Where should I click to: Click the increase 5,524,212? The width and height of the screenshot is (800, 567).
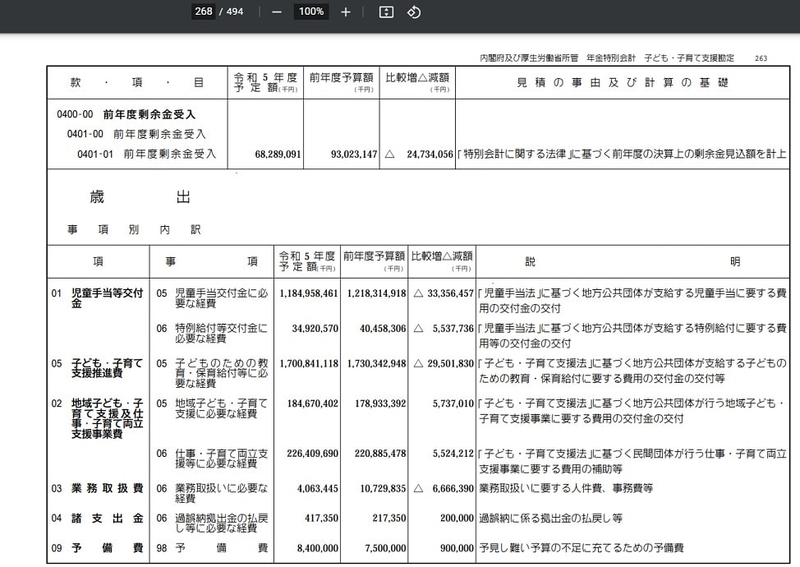pos(453,454)
